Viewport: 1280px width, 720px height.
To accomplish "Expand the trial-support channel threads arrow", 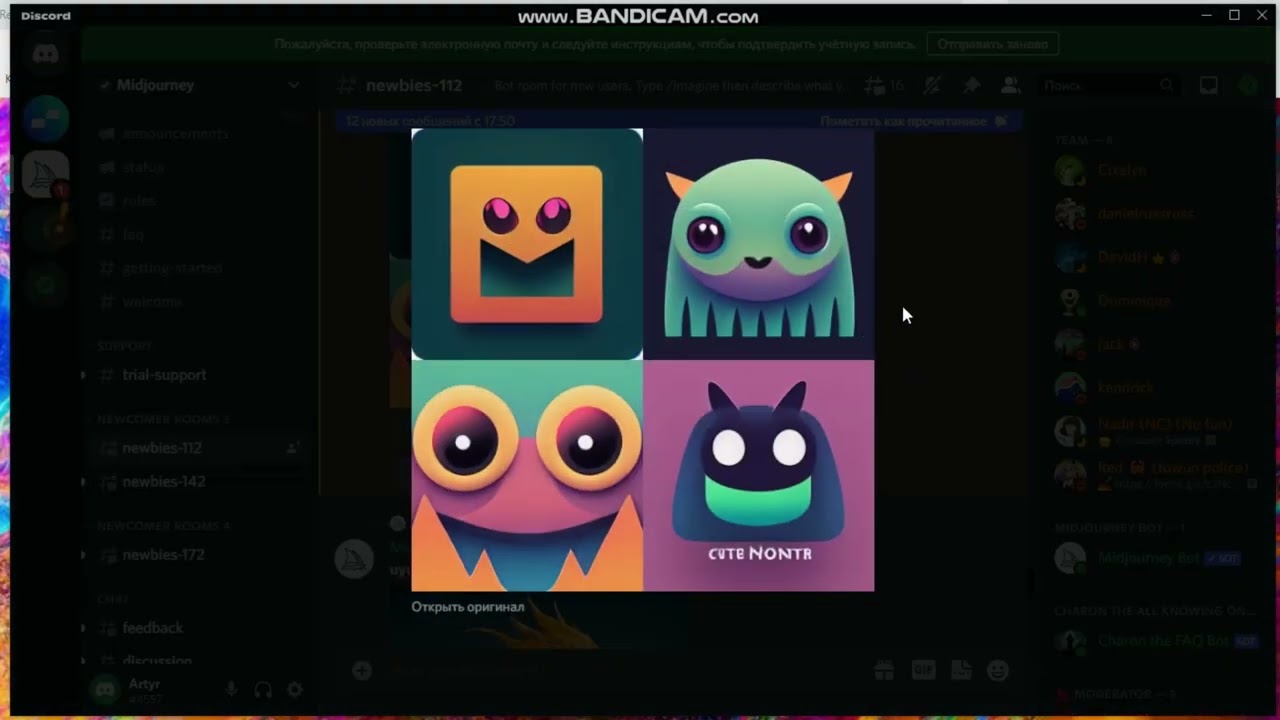I will [x=83, y=375].
